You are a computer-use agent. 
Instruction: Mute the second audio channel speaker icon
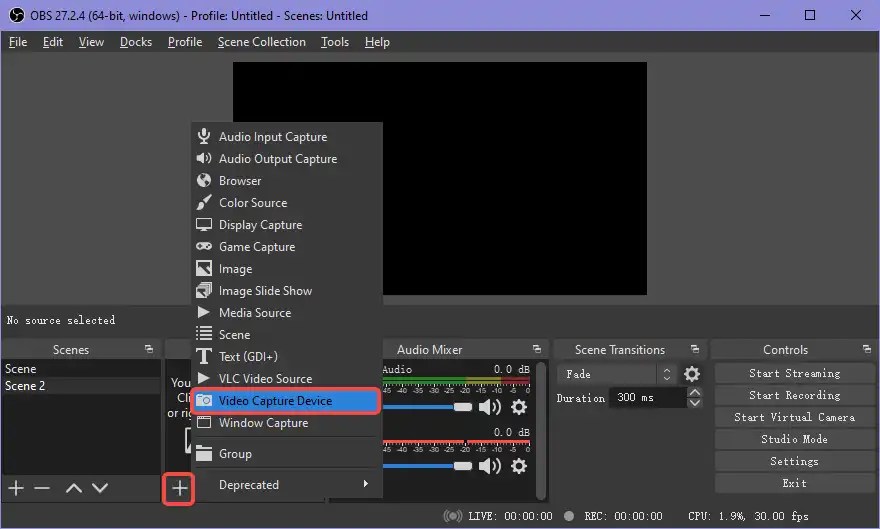click(490, 466)
